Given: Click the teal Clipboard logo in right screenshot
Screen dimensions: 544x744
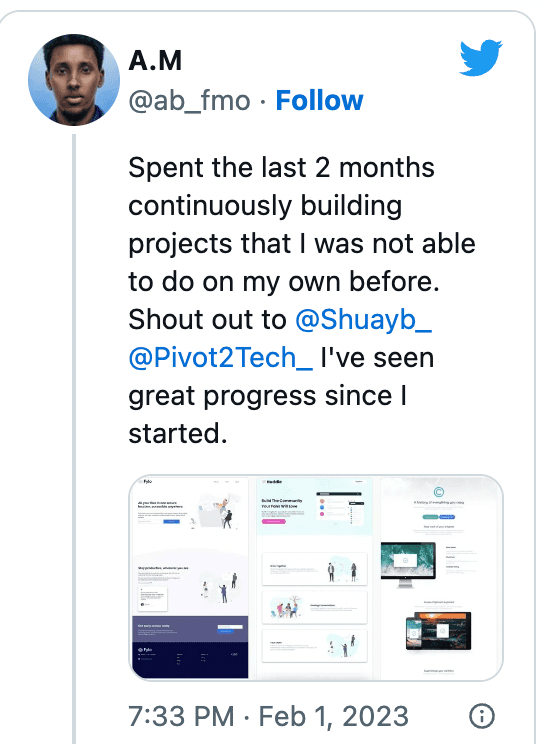Looking at the screenshot, I should (439, 493).
